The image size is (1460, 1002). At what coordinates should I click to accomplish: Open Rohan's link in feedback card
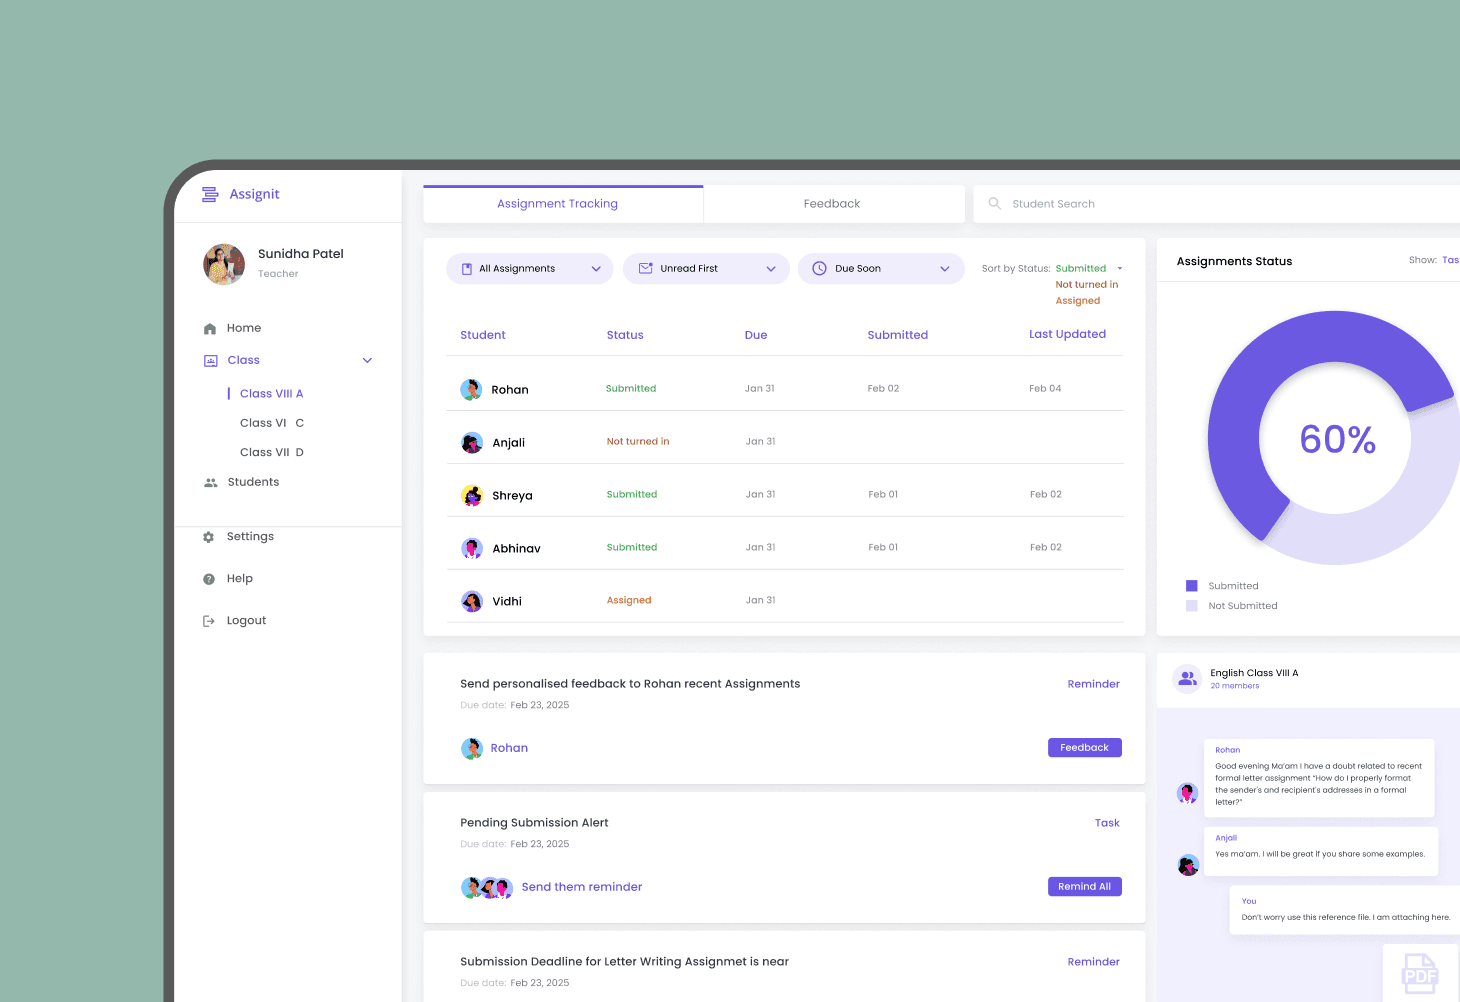click(509, 748)
